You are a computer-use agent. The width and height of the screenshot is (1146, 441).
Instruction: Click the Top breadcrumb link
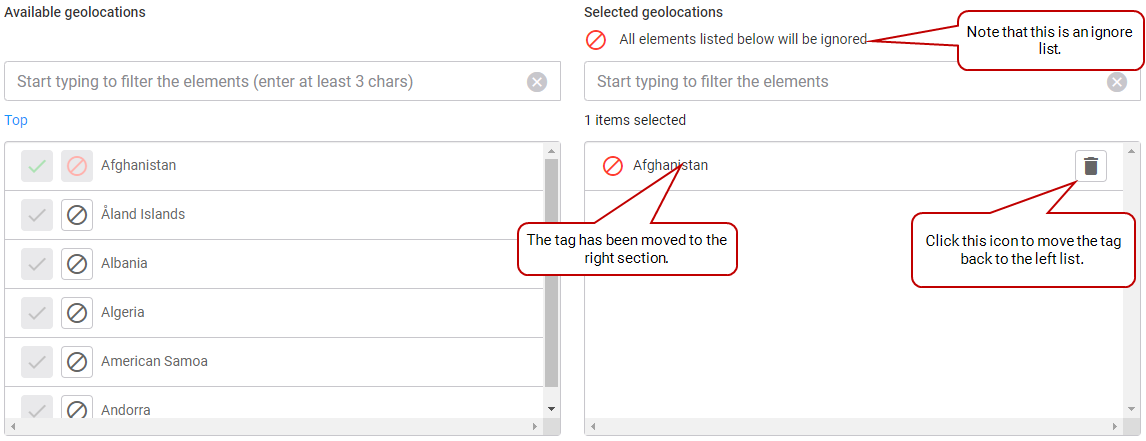coord(16,120)
